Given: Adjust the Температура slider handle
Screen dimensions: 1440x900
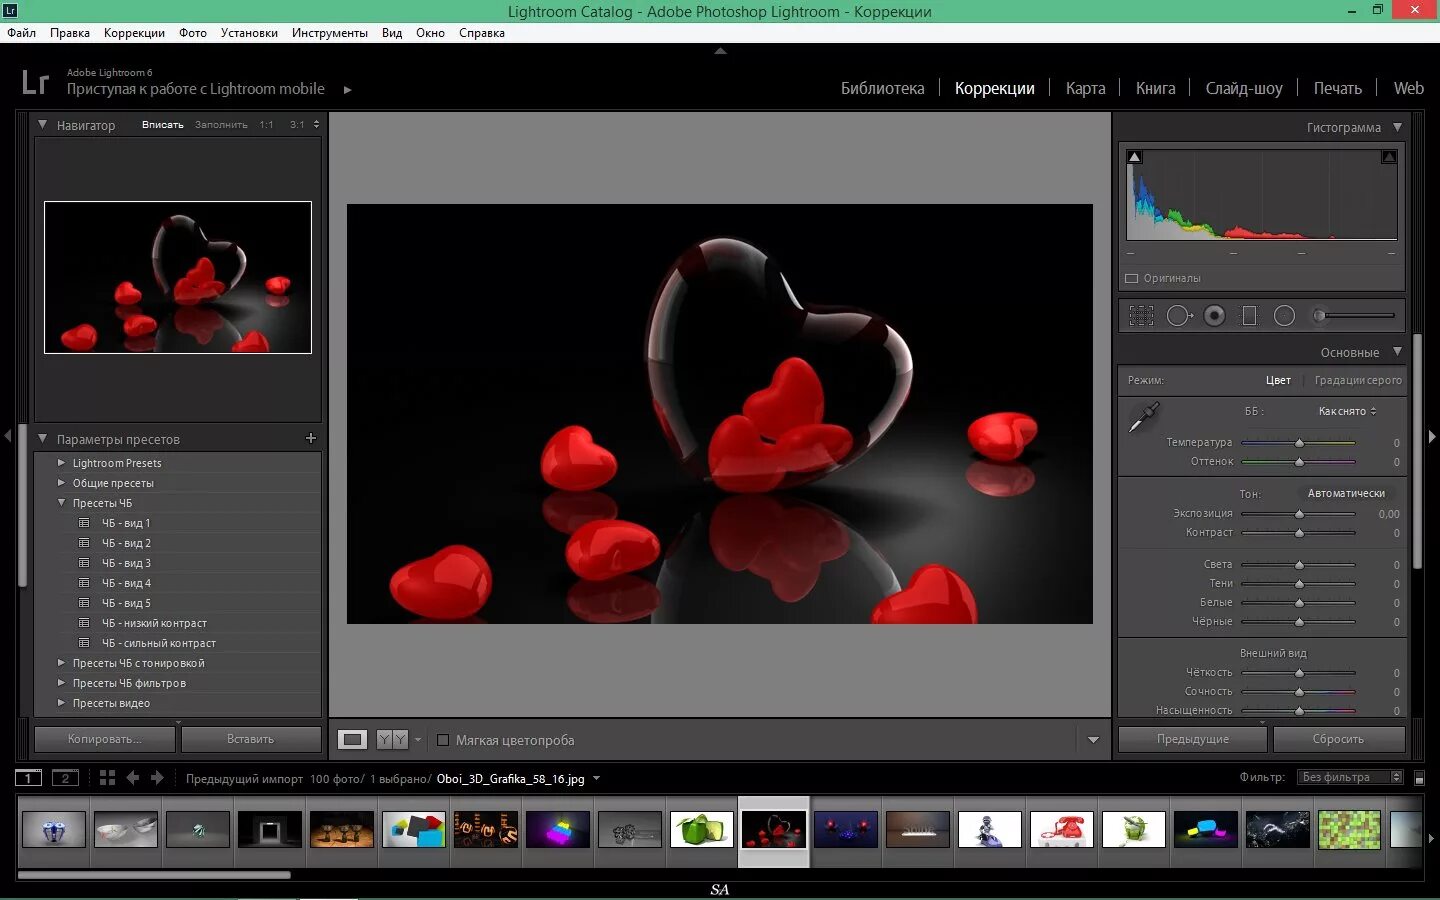Looking at the screenshot, I should [x=1299, y=442].
